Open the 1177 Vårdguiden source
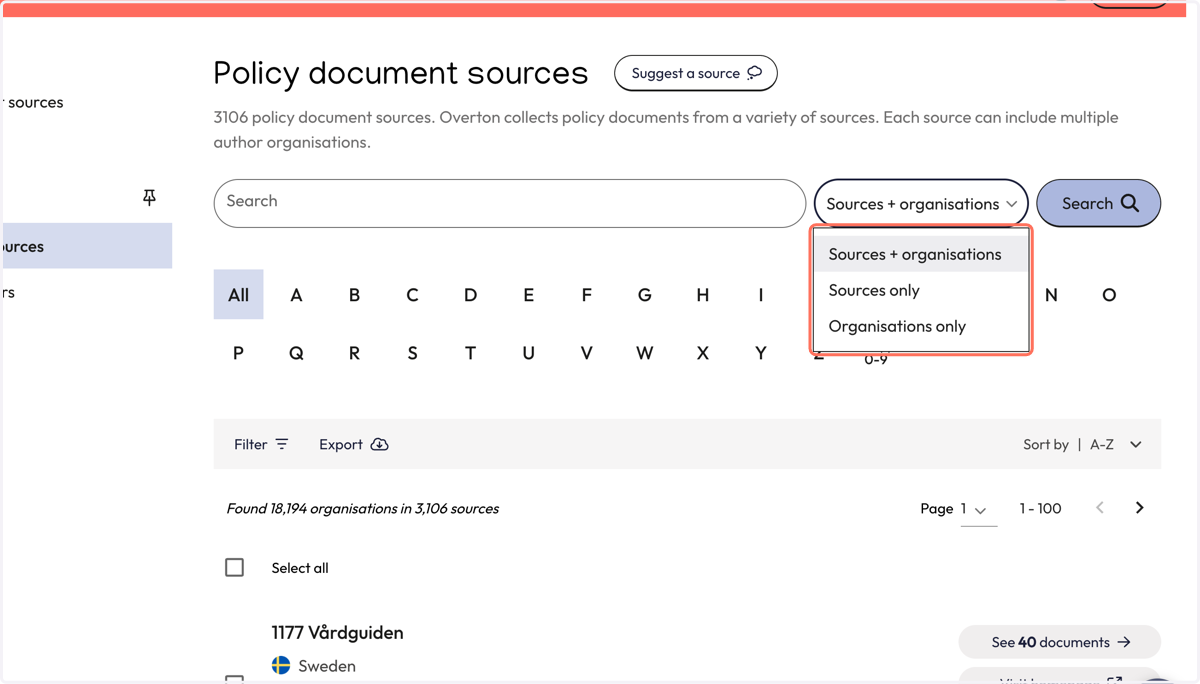Viewport: 1200px width, 684px height. click(x=338, y=632)
